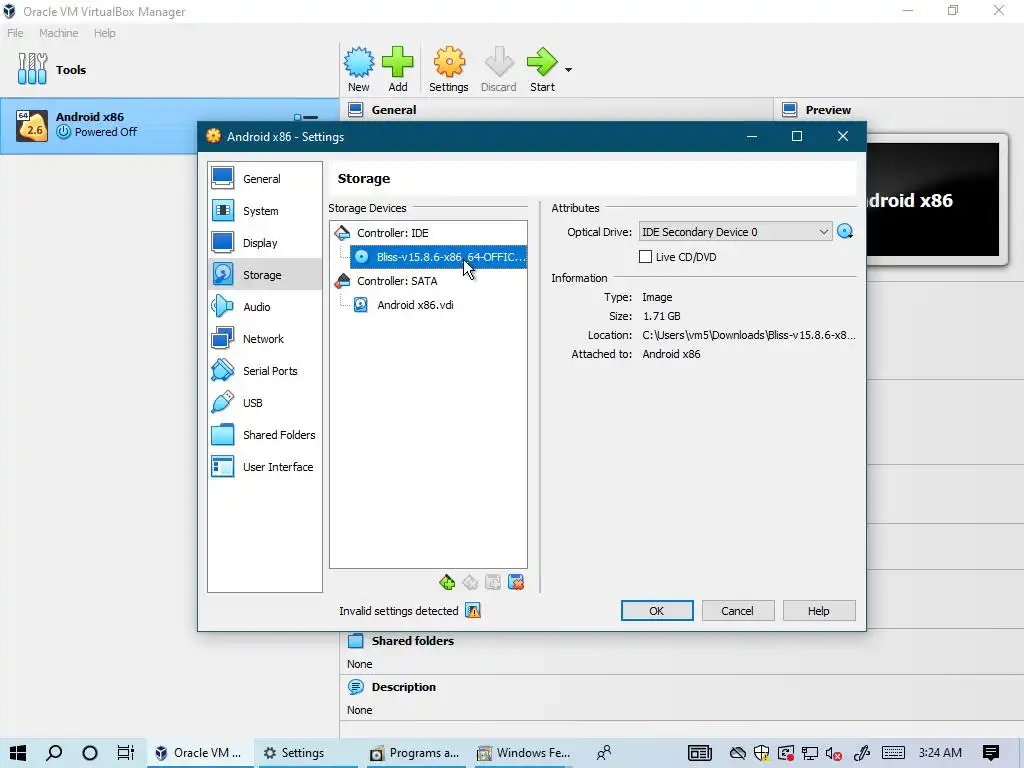
Task: Click the Add machine toolbar icon
Action: click(398, 69)
